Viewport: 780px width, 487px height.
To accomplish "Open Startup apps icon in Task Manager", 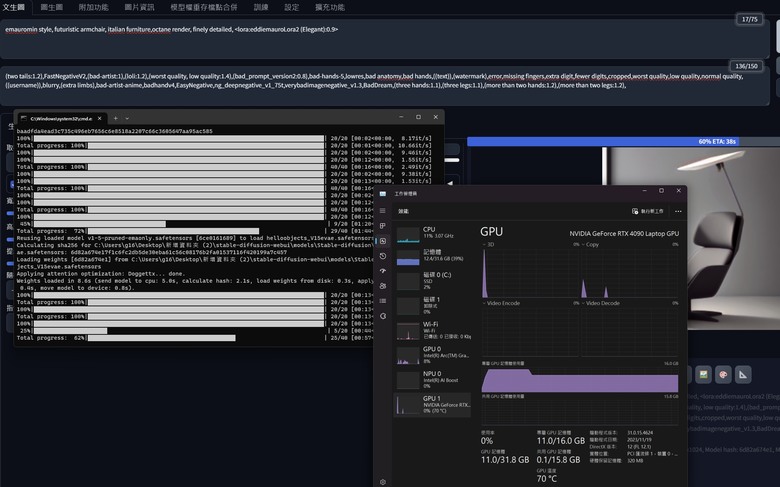I will pos(383,271).
